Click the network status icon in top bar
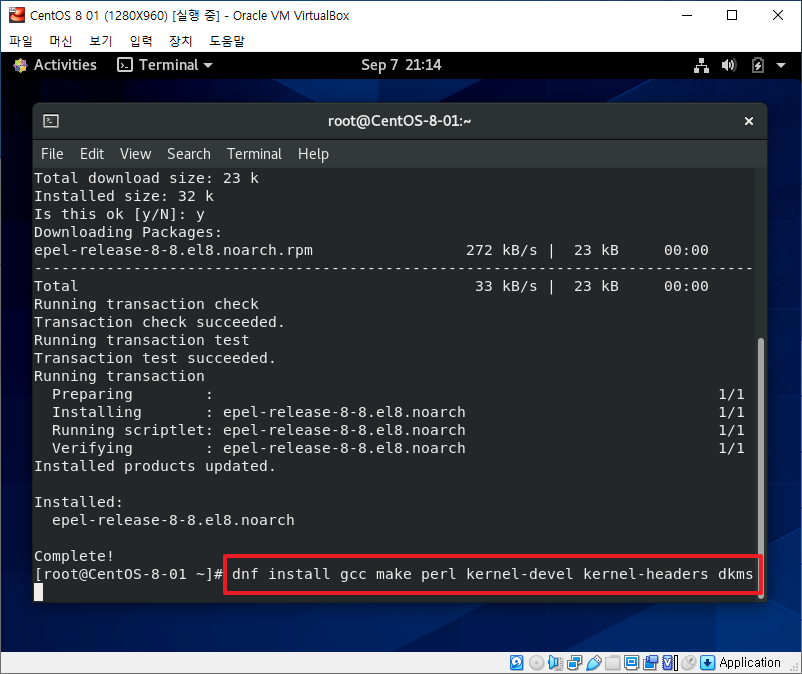 pos(701,65)
